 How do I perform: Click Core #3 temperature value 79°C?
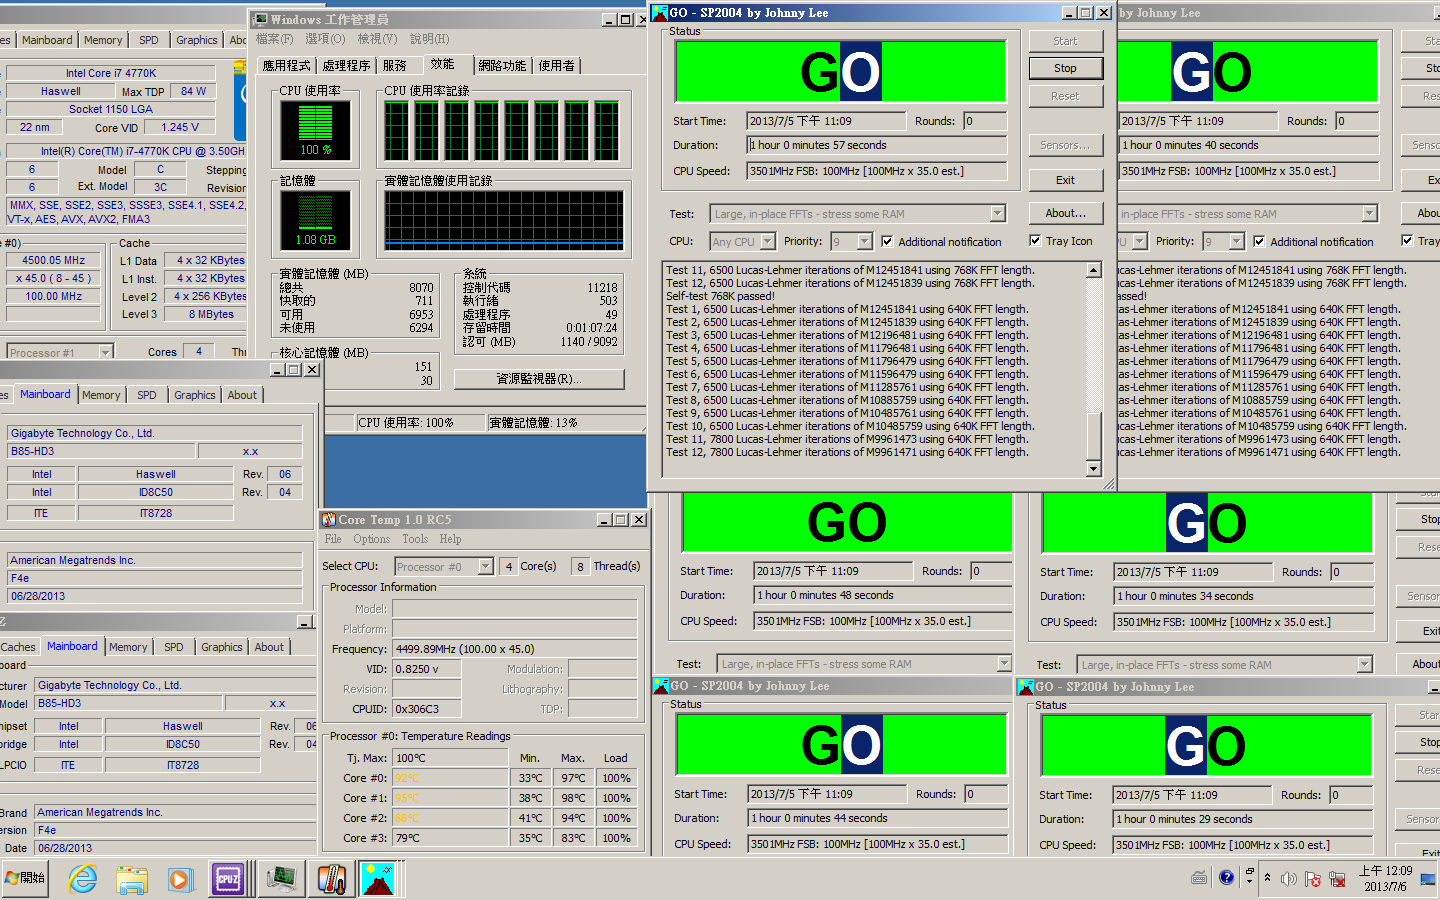click(x=450, y=838)
